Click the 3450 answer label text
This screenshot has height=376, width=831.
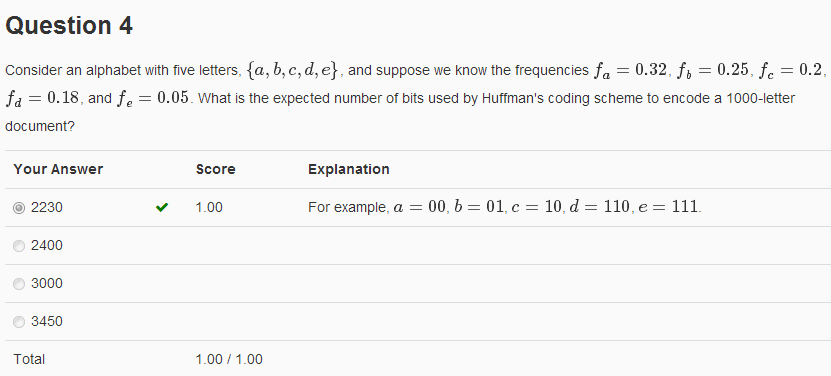click(47, 321)
